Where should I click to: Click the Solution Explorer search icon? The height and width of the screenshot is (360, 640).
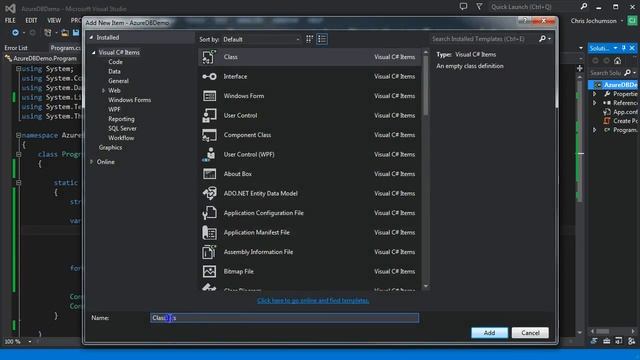[628, 73]
